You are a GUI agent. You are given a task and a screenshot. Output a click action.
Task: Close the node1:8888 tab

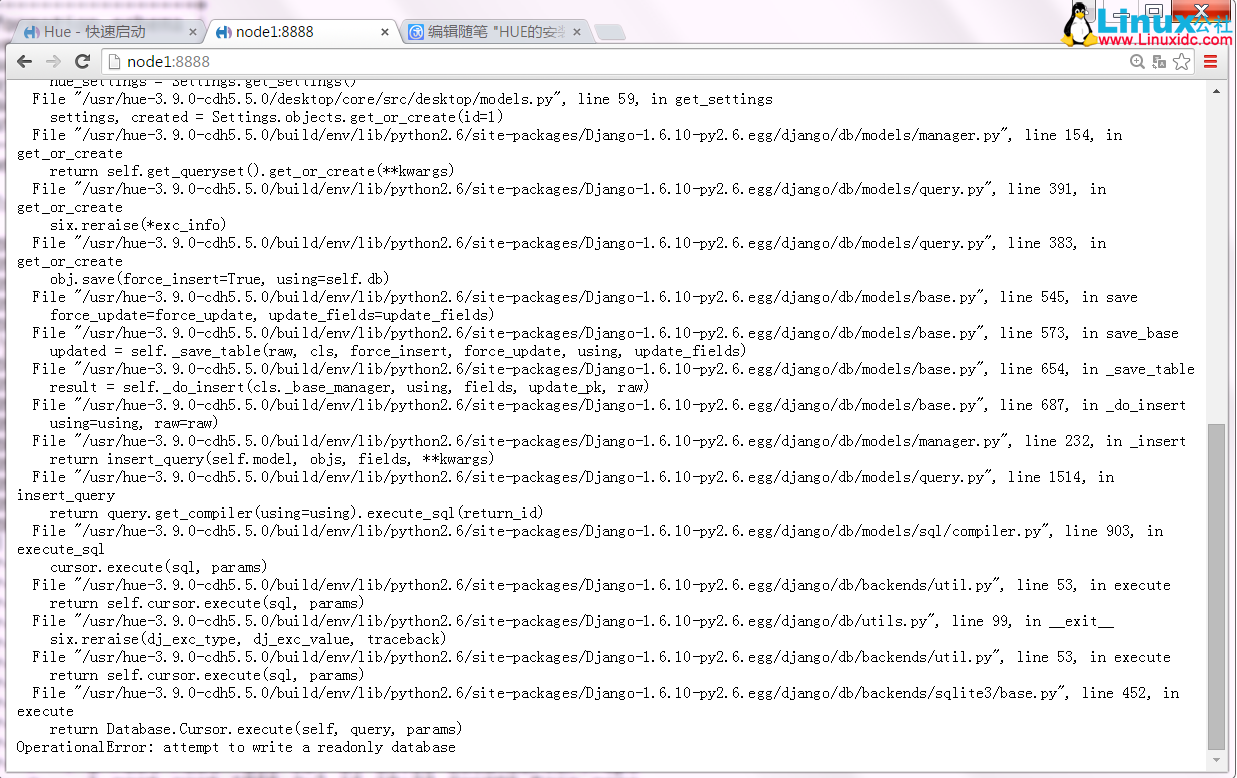(x=385, y=32)
